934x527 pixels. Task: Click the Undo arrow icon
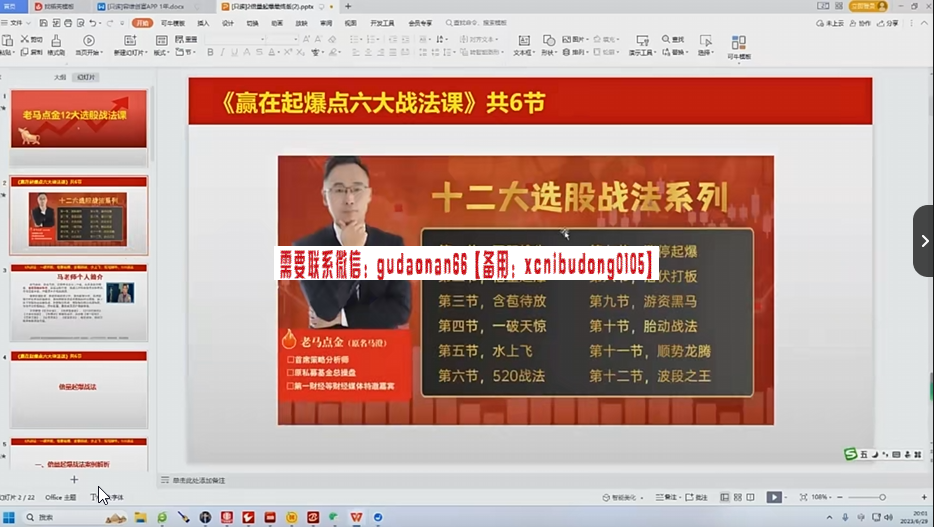[92, 23]
